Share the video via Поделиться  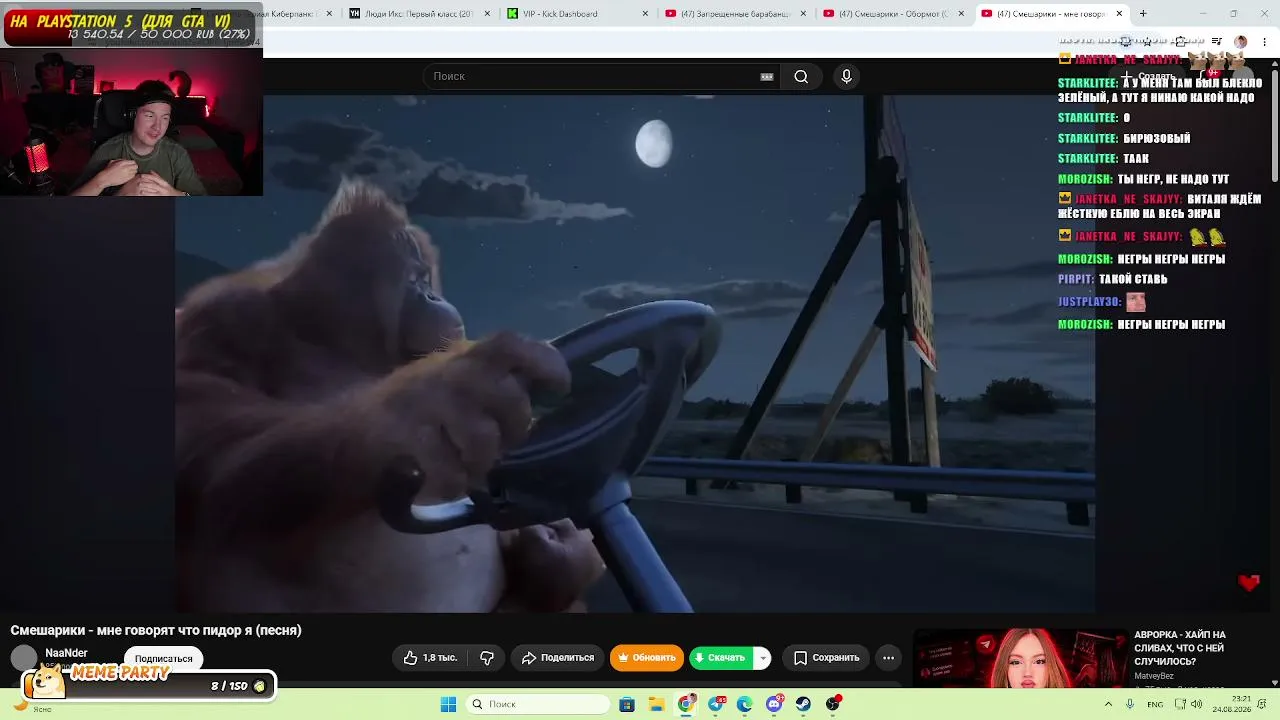coord(558,658)
